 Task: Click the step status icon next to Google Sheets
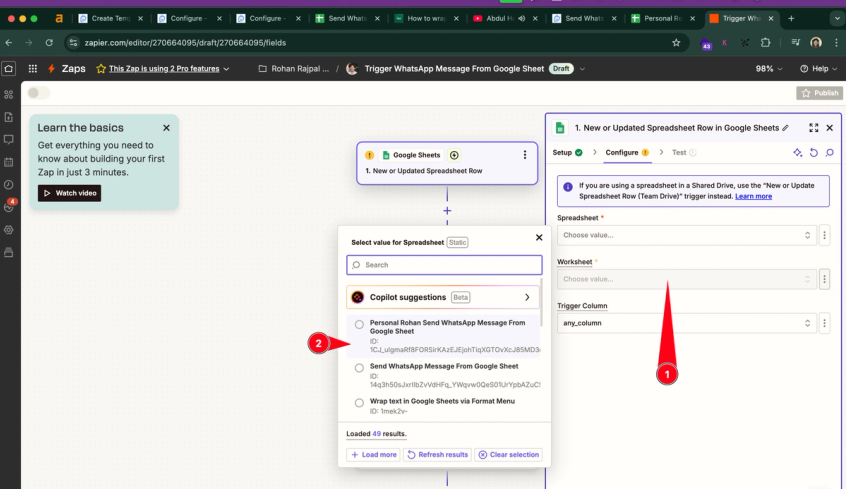(454, 155)
